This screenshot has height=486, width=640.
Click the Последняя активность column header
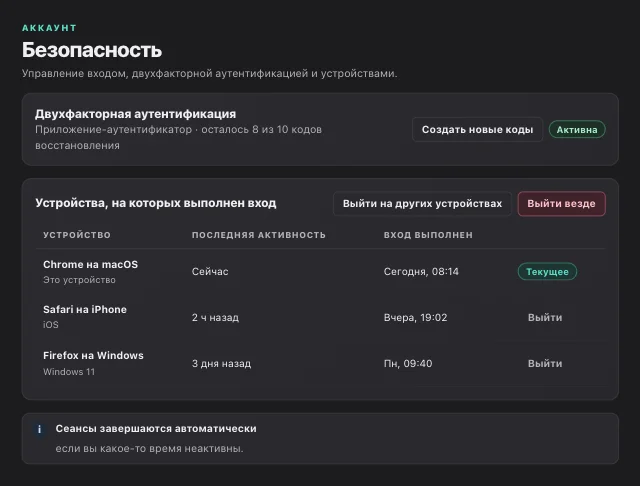pyautogui.click(x=258, y=235)
